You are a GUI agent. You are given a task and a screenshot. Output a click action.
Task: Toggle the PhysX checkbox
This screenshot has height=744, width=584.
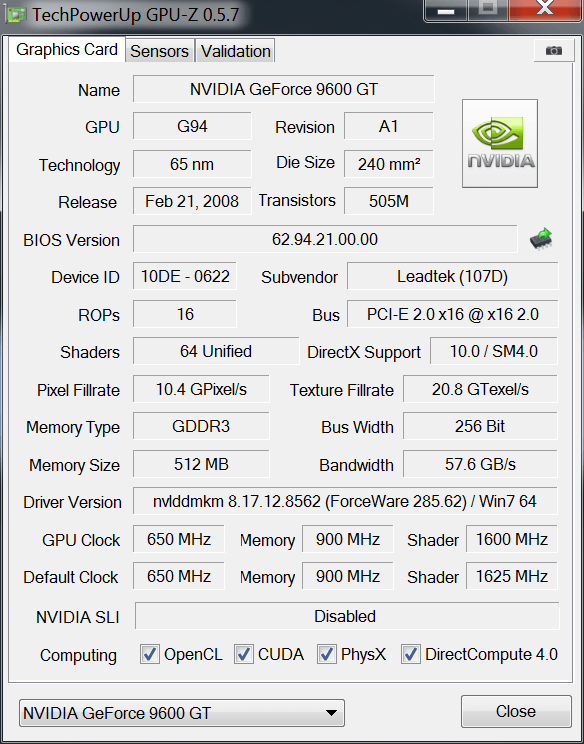[327, 654]
